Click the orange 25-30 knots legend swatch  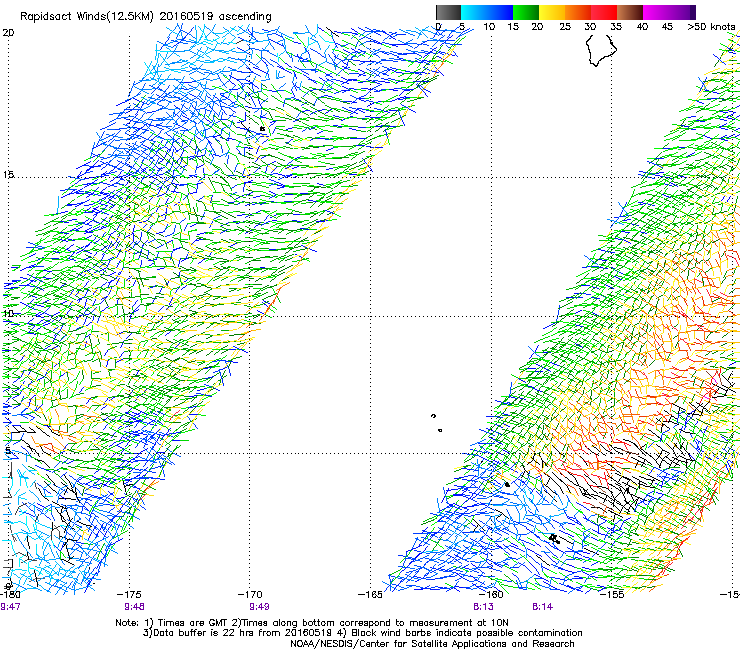(578, 12)
